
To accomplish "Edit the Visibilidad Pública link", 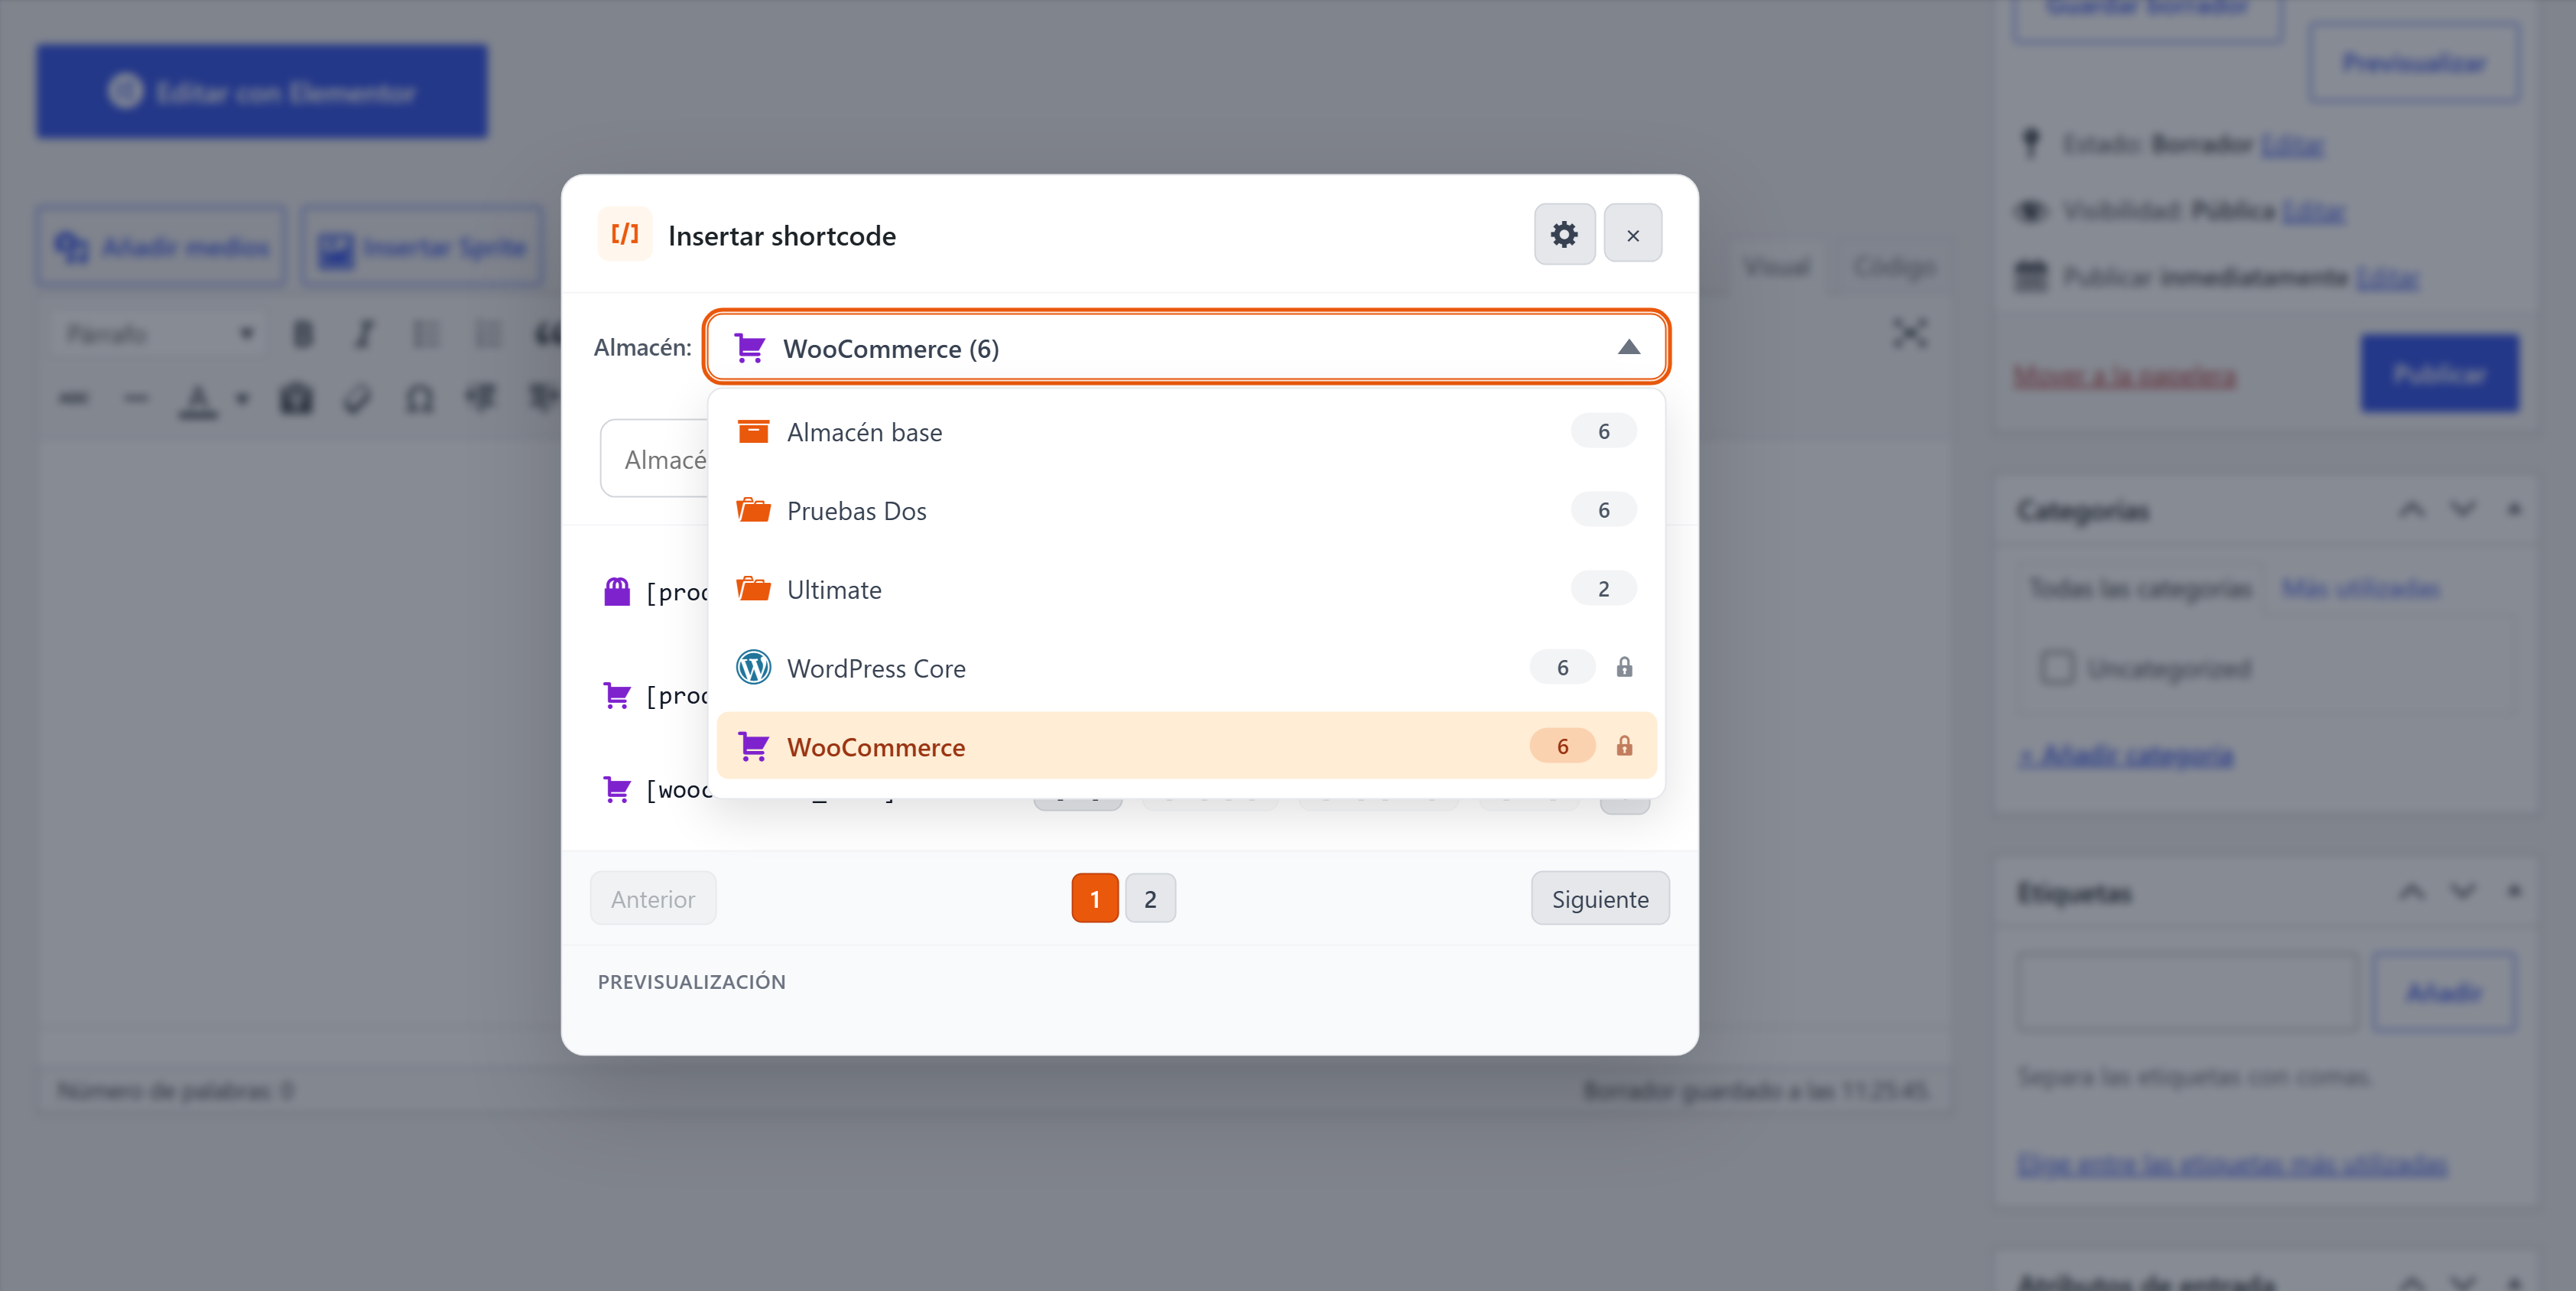I will pos(2314,211).
